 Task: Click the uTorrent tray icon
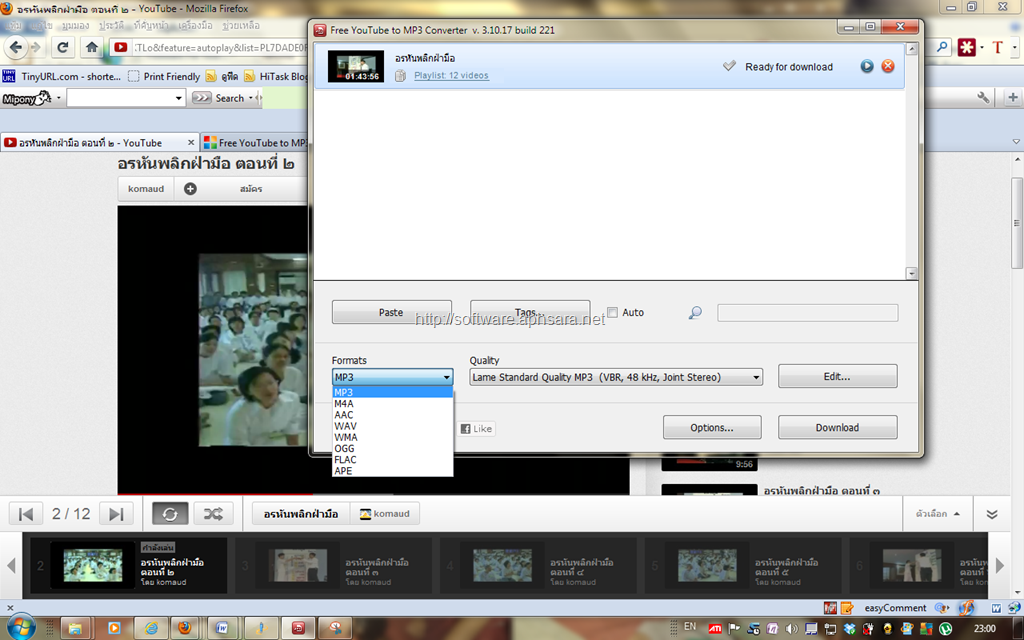(x=946, y=629)
